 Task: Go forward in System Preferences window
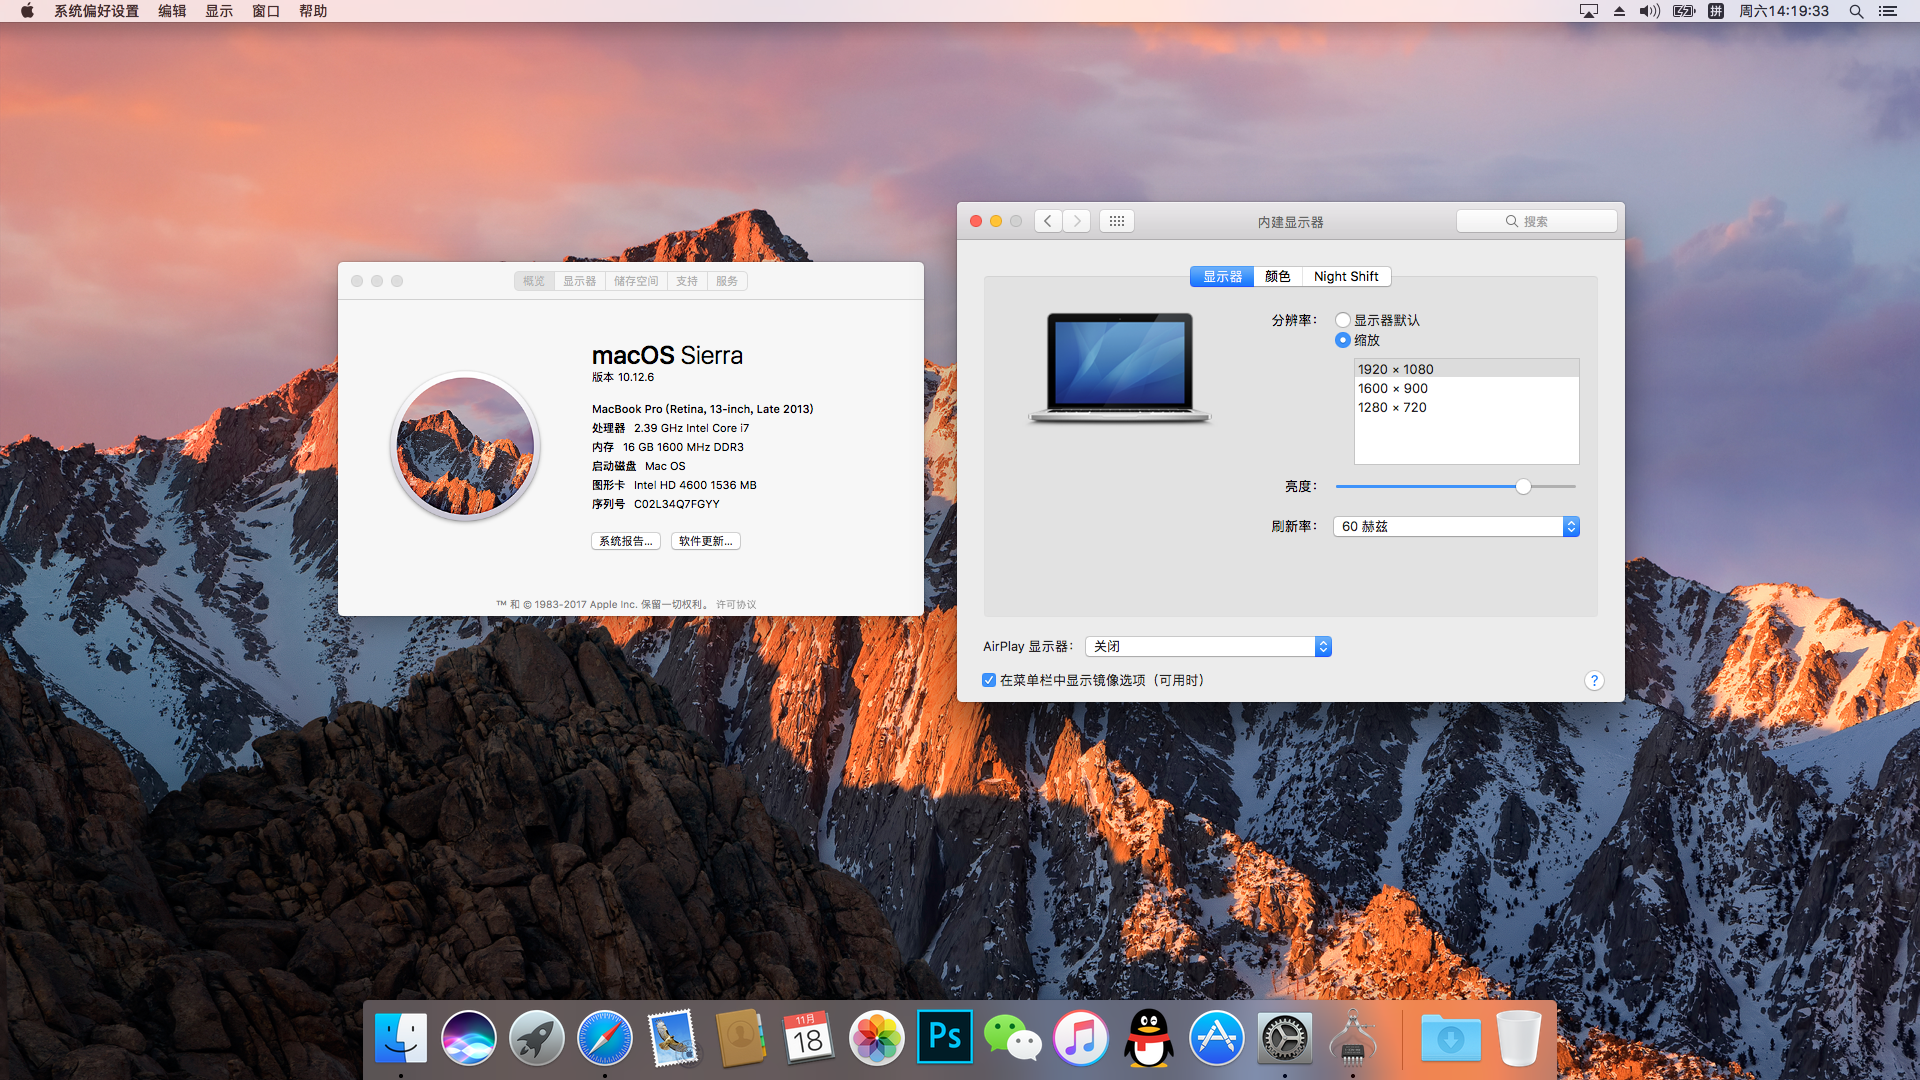[x=1077, y=221]
